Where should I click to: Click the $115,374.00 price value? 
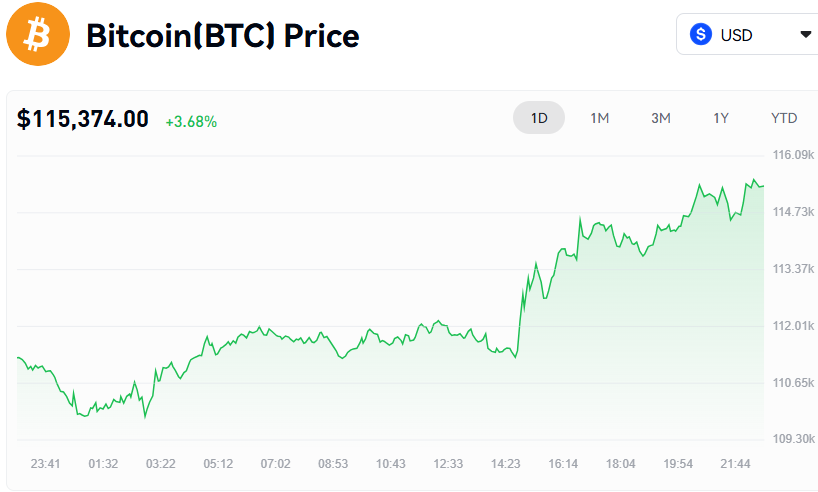point(83,119)
